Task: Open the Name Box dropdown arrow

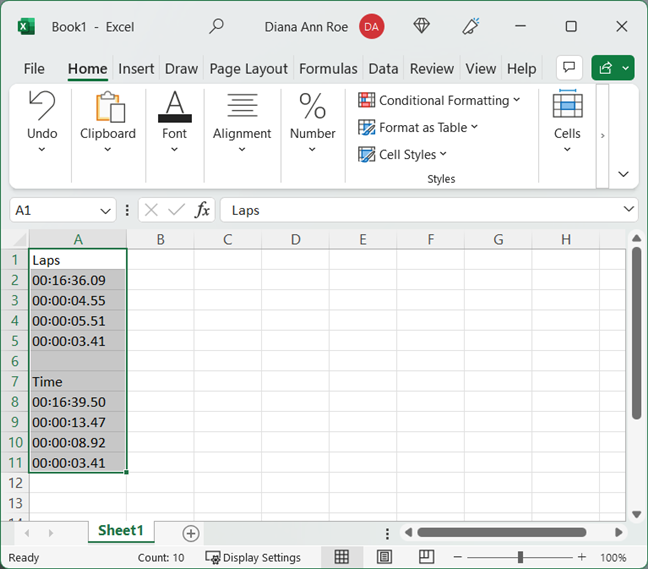Action: (x=106, y=211)
